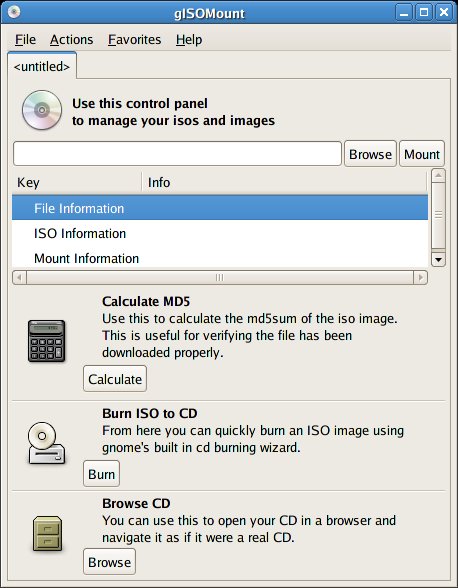This screenshot has width=458, height=588.
Task: Click the Calculate button for MD5
Action: pyautogui.click(x=115, y=379)
